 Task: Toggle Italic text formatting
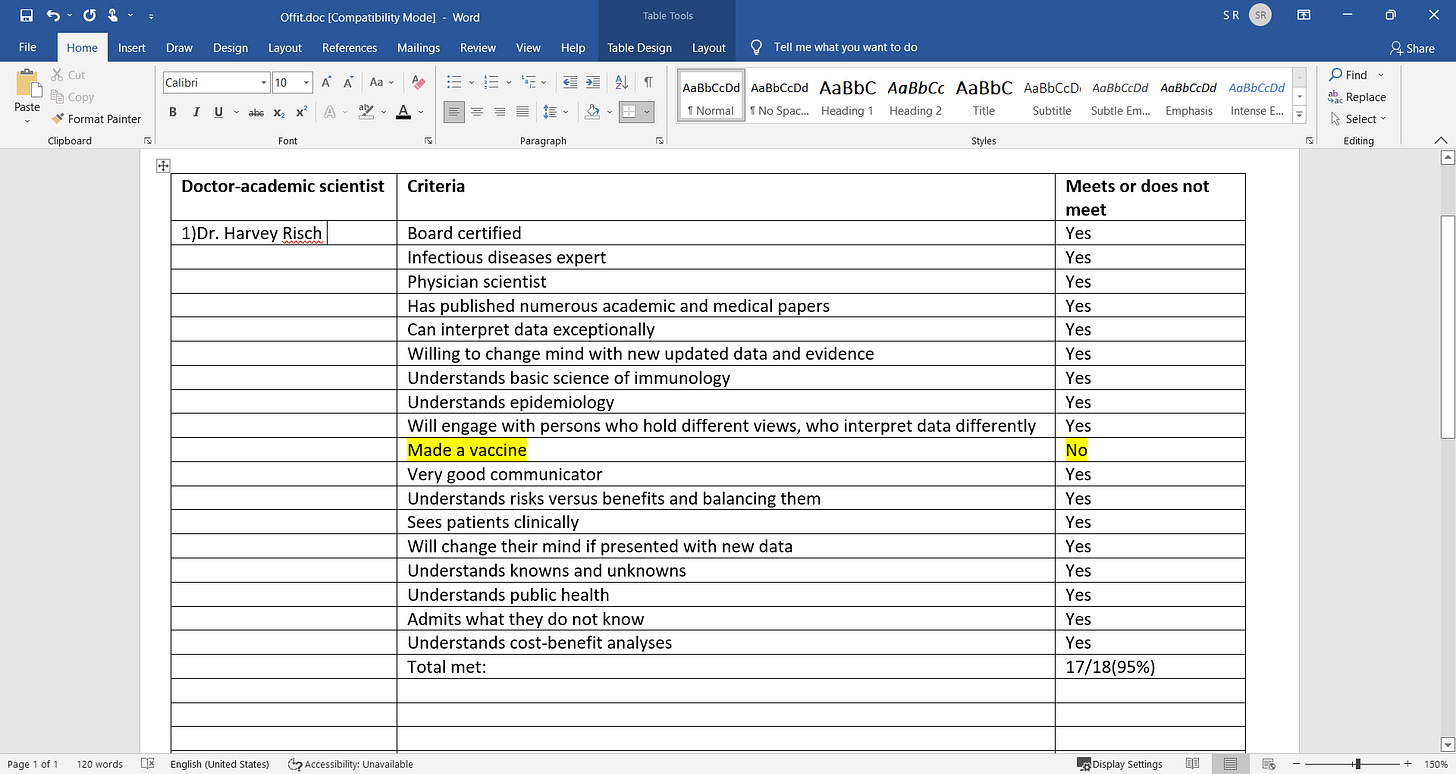point(196,112)
